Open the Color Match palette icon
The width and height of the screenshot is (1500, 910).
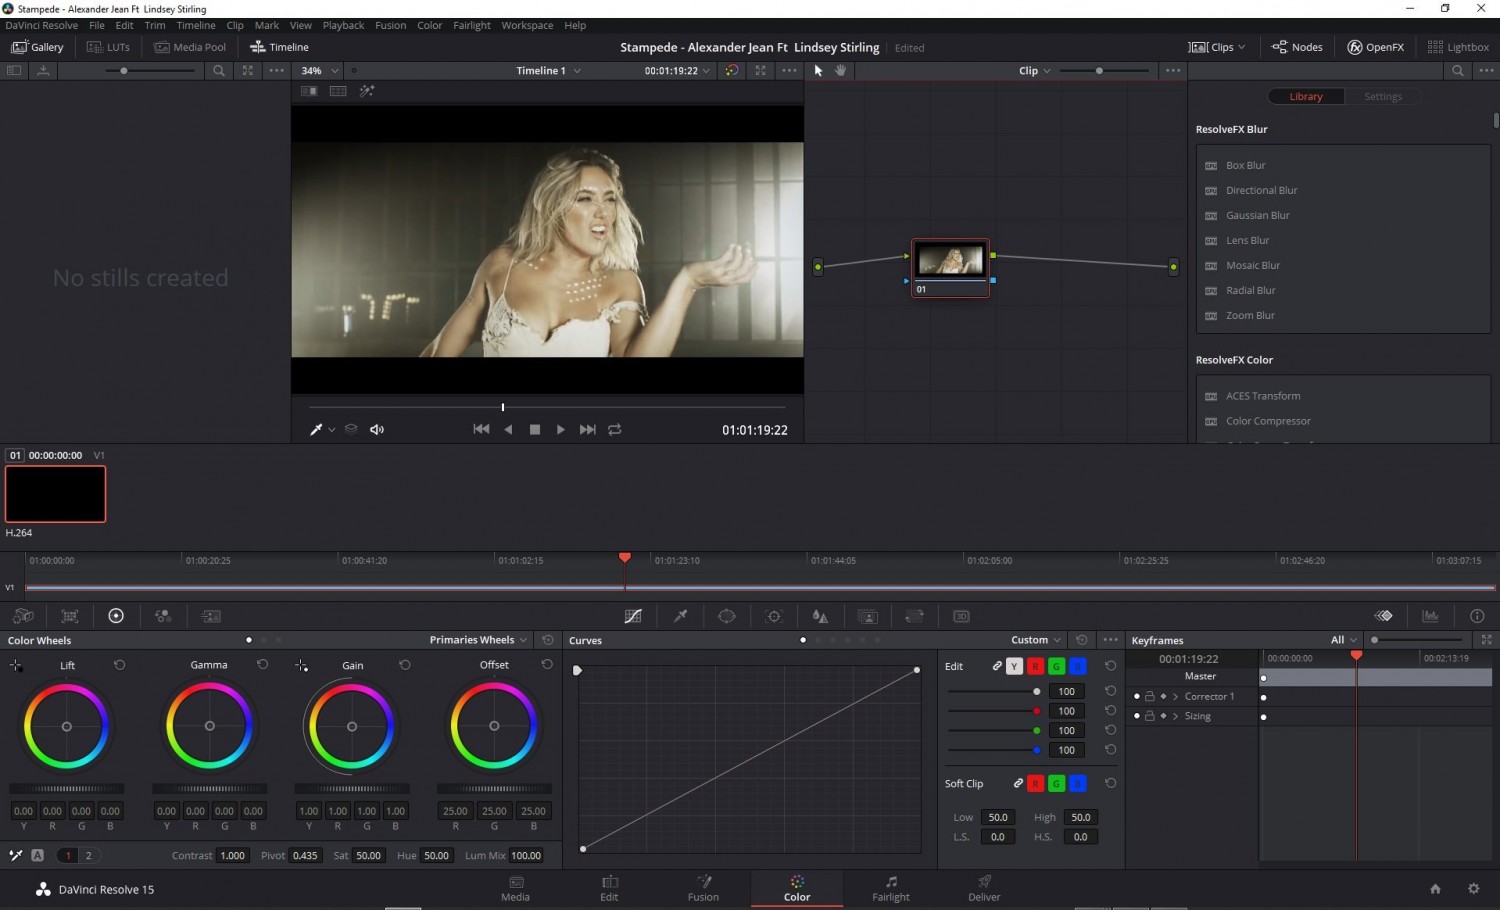[x=70, y=616]
